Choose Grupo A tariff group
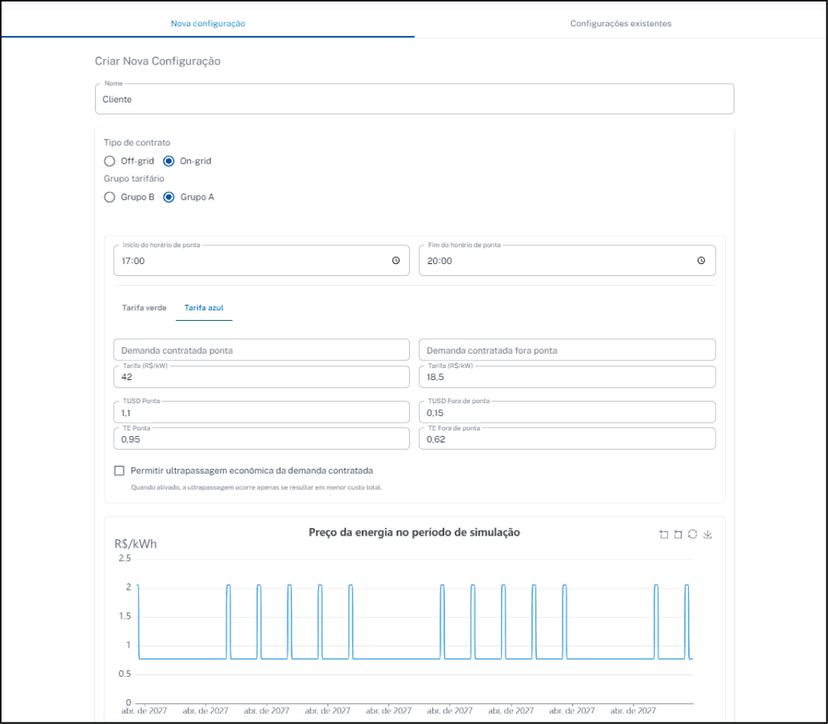 [x=169, y=197]
